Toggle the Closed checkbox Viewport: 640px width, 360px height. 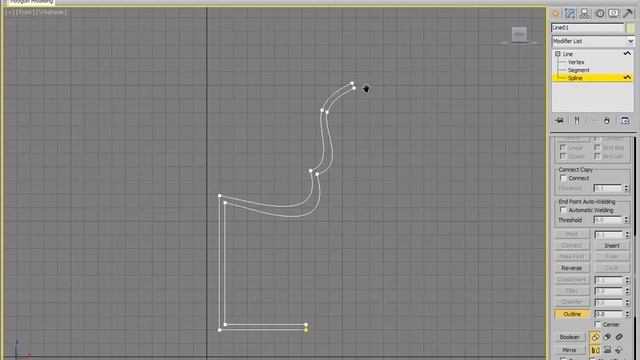coord(563,156)
